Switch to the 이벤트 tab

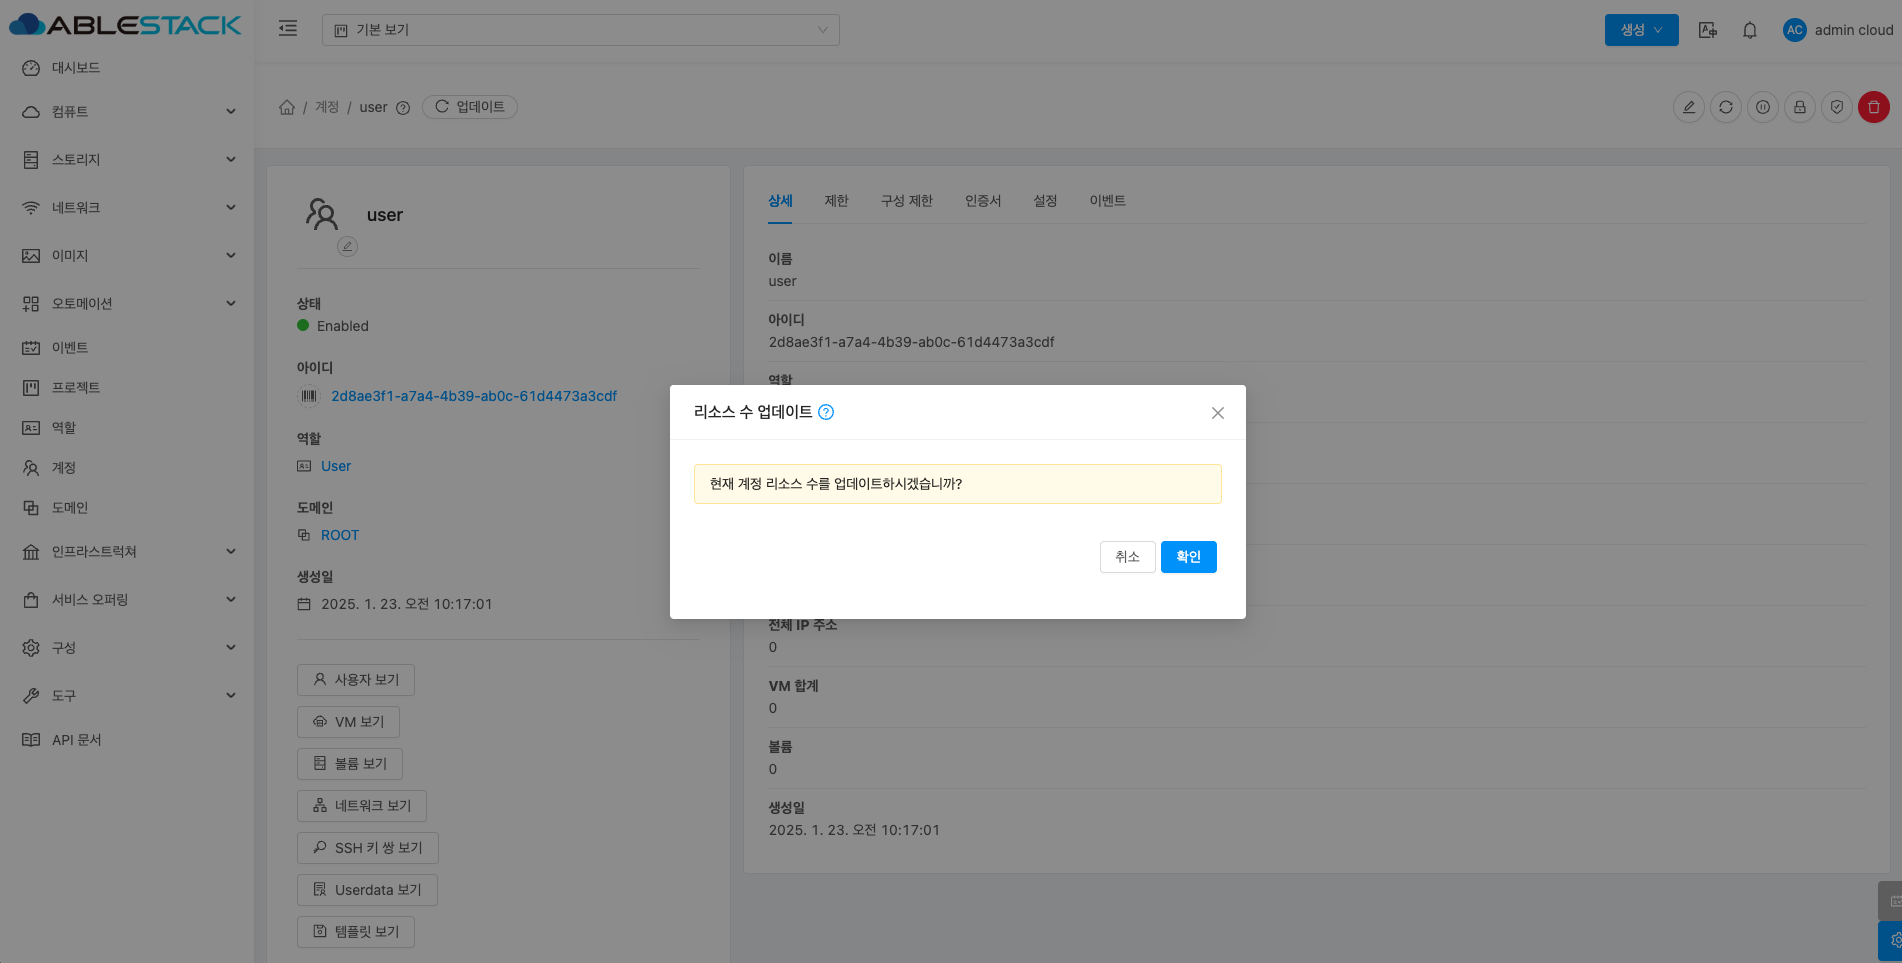point(1107,201)
